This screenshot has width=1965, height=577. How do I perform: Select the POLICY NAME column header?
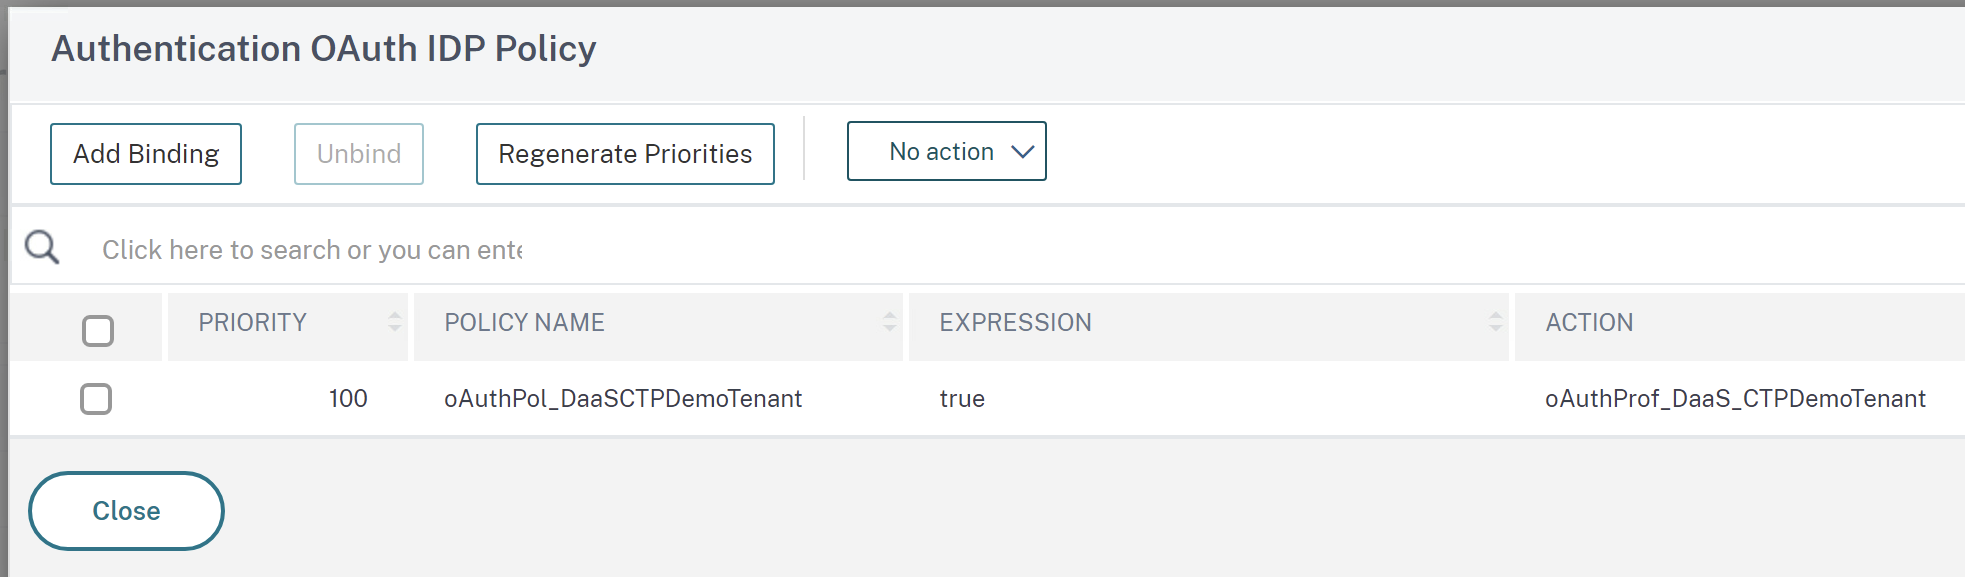pos(525,323)
